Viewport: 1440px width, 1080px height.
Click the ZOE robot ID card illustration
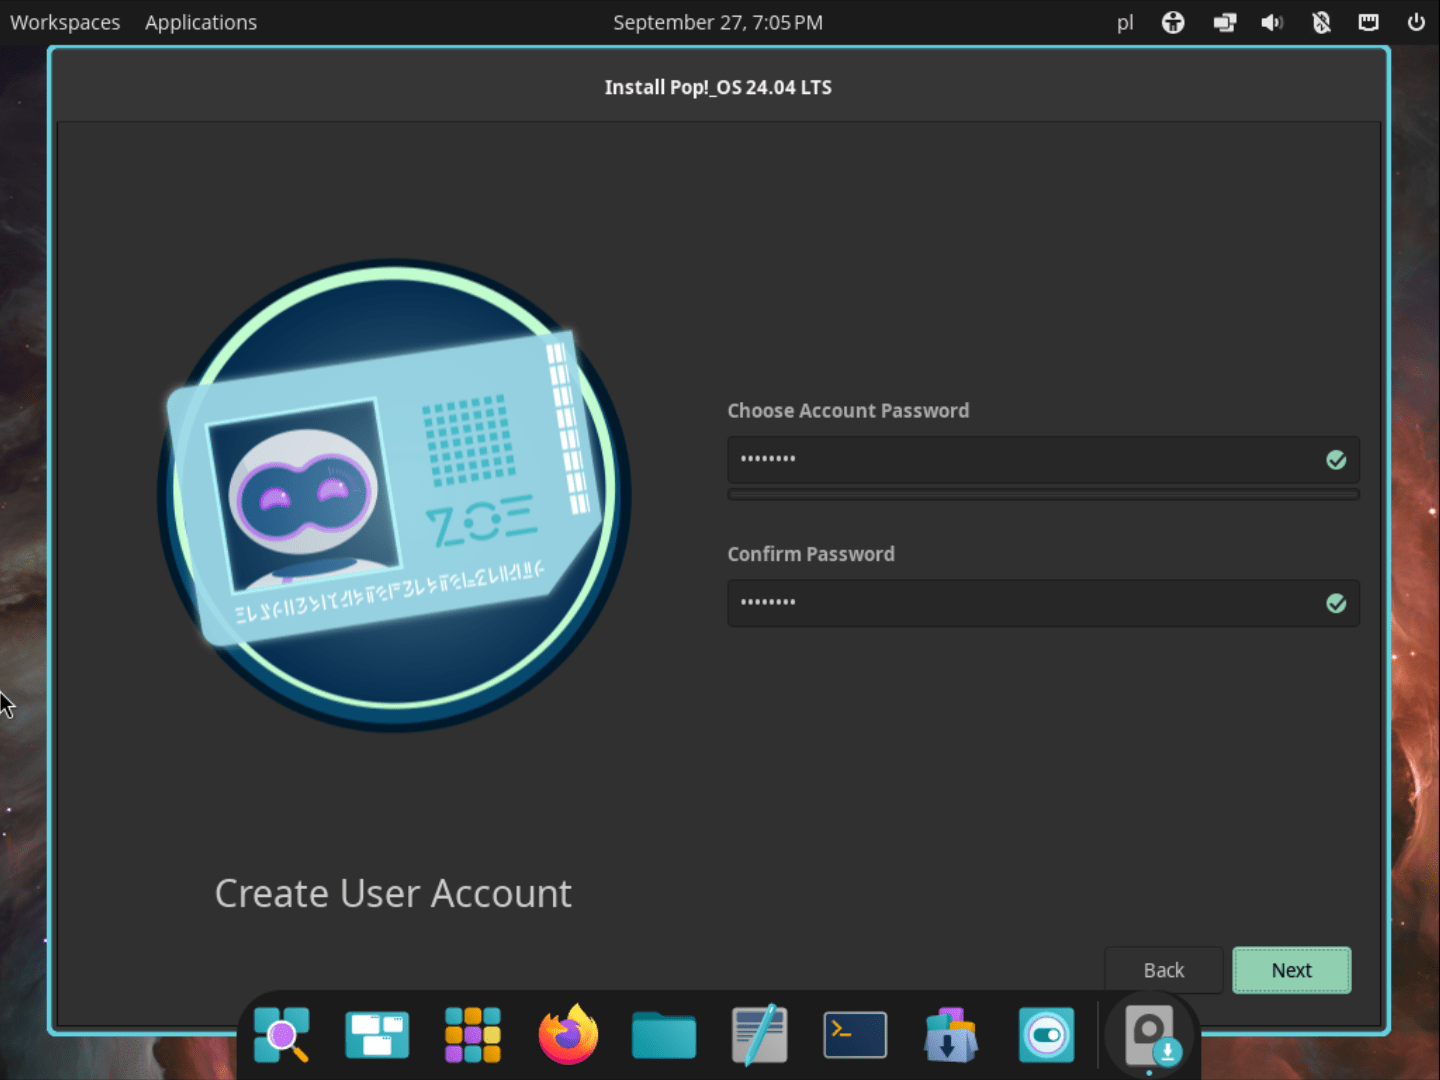click(x=393, y=495)
